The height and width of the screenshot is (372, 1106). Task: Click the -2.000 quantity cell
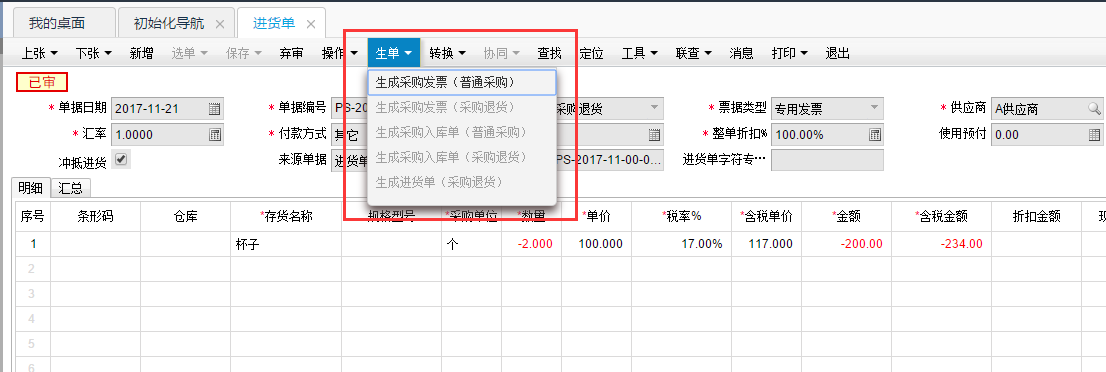532,244
